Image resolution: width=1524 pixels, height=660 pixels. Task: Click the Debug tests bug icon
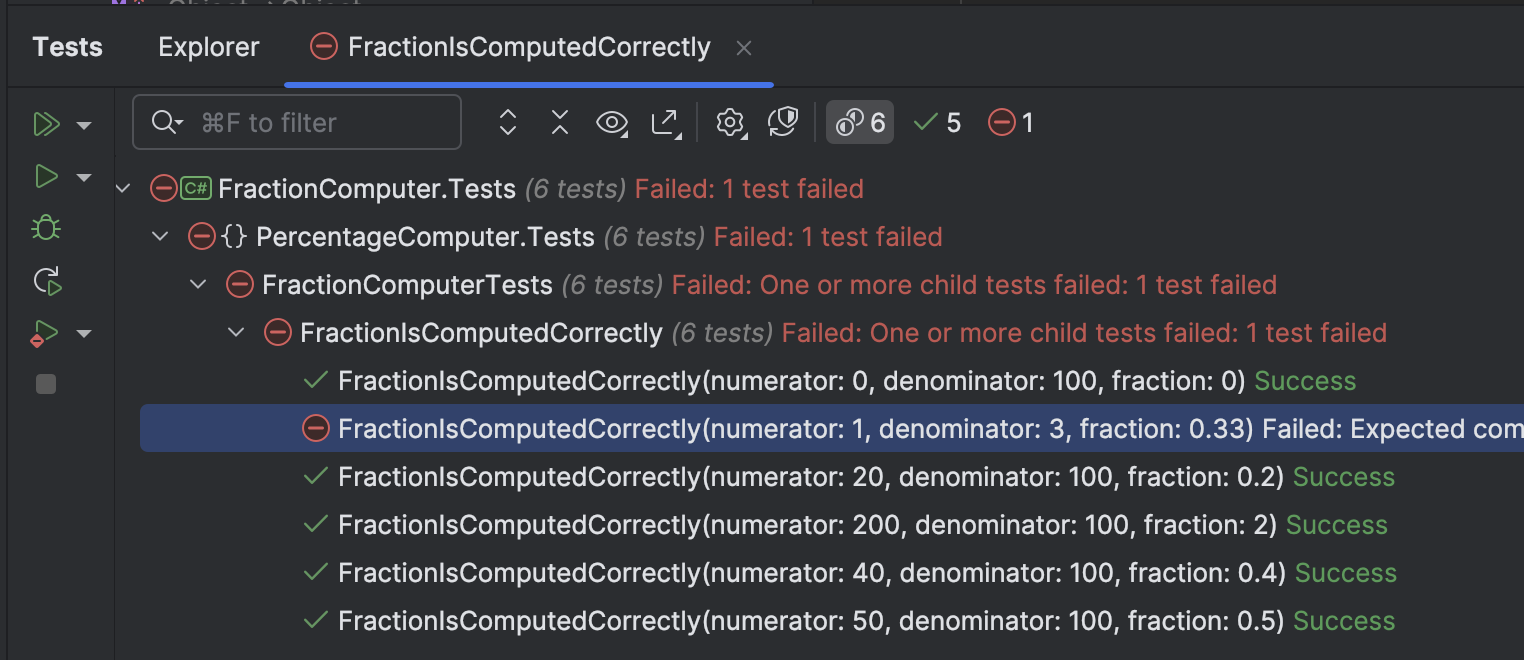[x=45, y=228]
